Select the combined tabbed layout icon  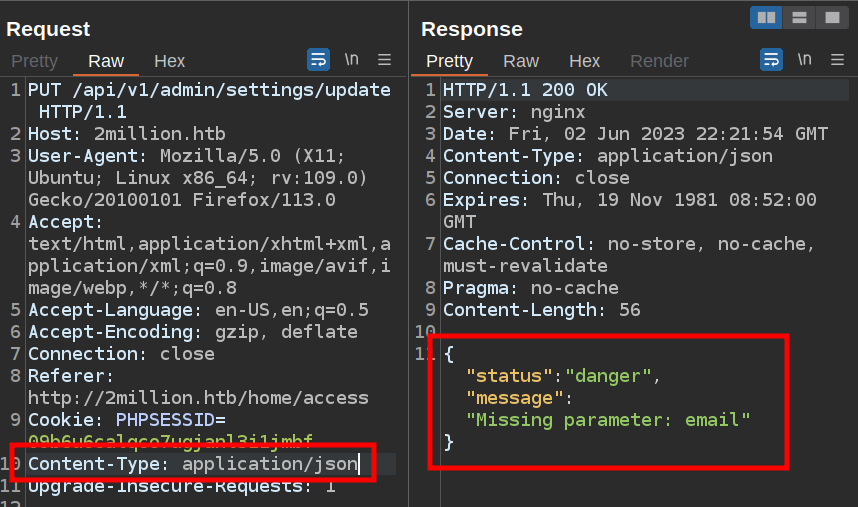pyautogui.click(x=831, y=18)
